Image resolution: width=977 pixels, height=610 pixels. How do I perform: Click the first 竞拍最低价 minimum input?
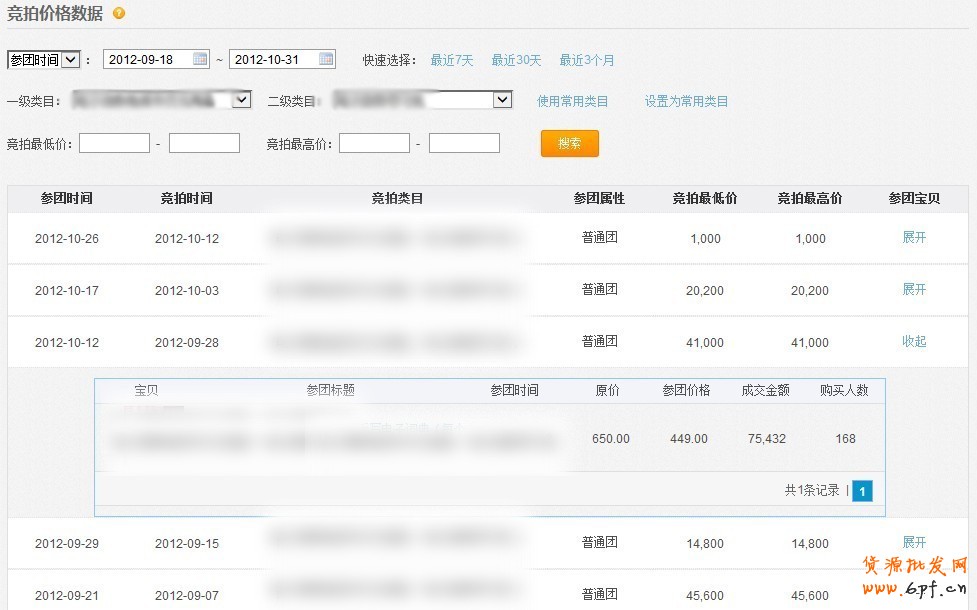114,143
